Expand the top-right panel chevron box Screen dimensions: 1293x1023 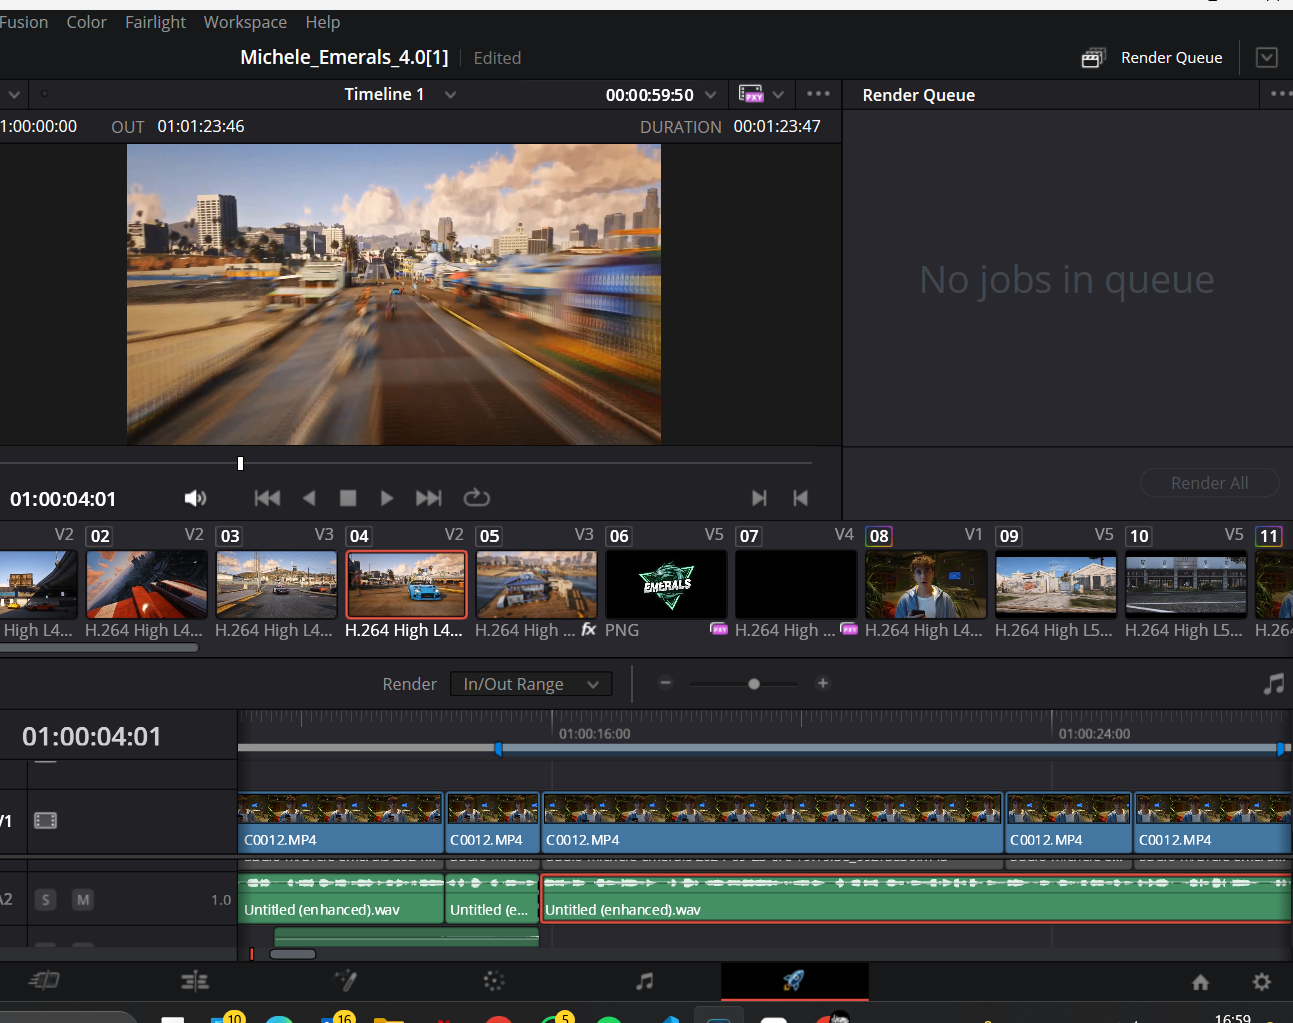click(1267, 58)
